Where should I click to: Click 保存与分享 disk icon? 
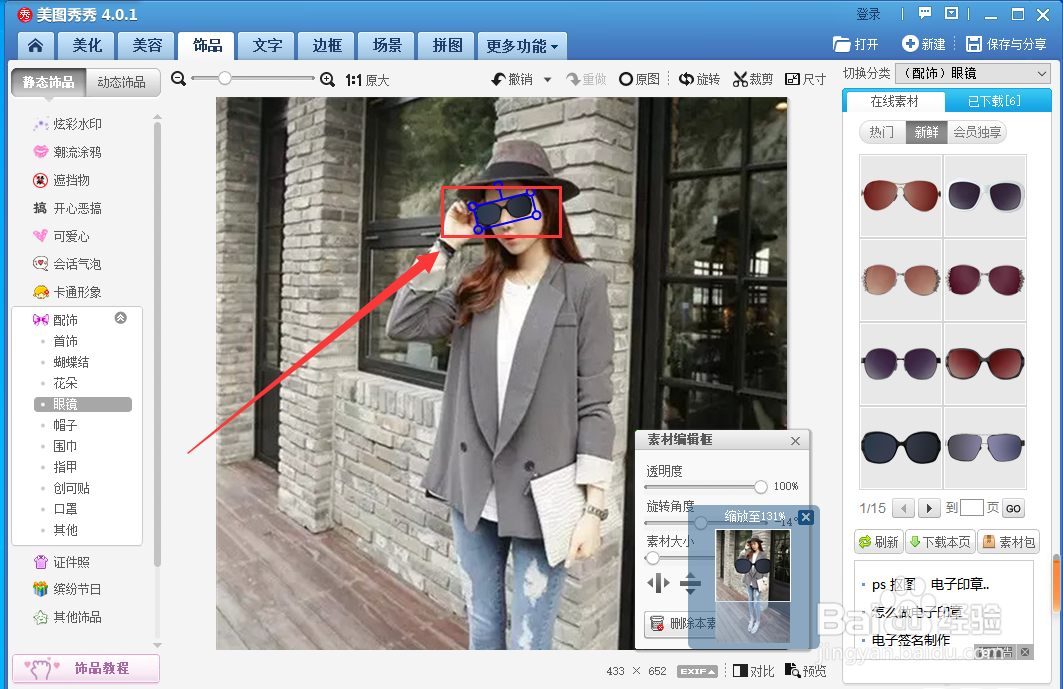[974, 44]
